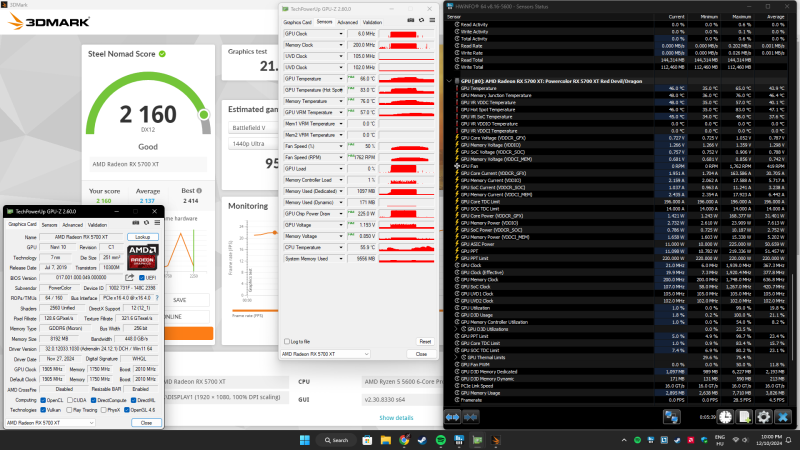Switch to Validation tab in GPU-Z Sensors window
800x450 pixels.
coord(372,22)
